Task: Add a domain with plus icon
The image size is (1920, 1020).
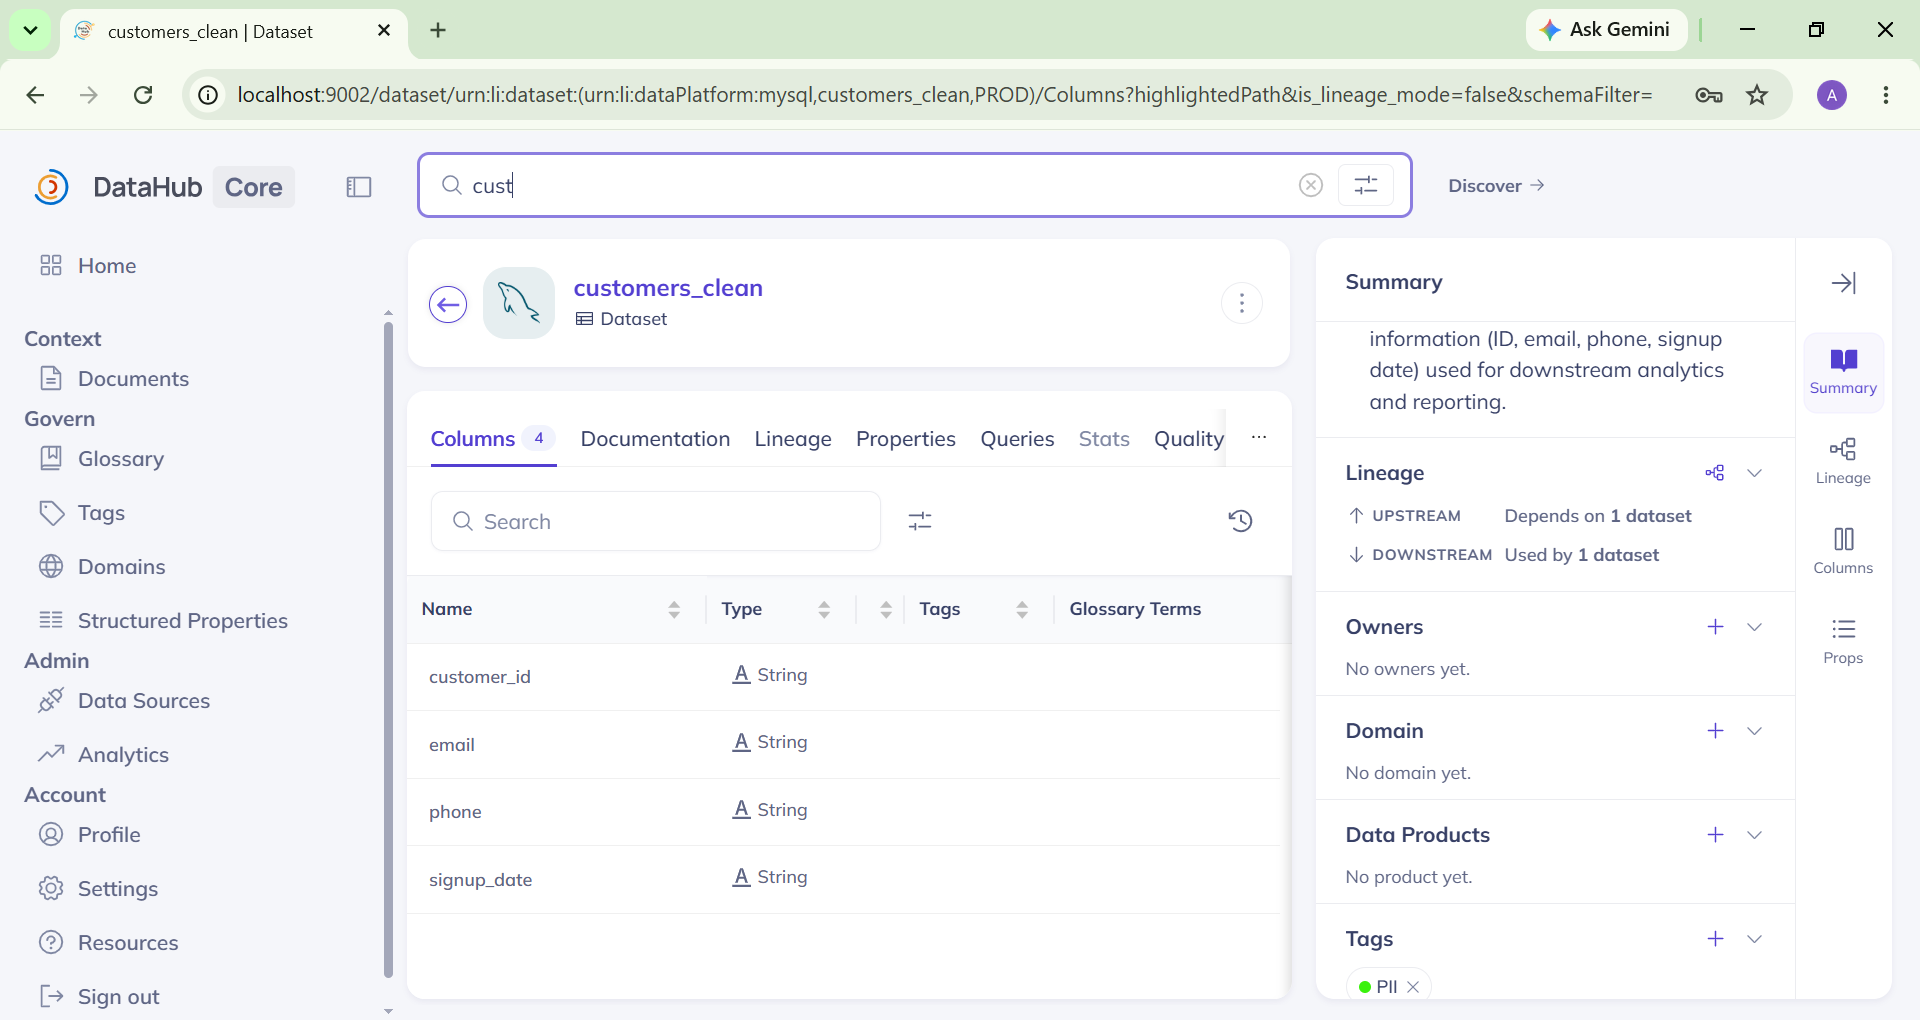Action: coord(1716,731)
